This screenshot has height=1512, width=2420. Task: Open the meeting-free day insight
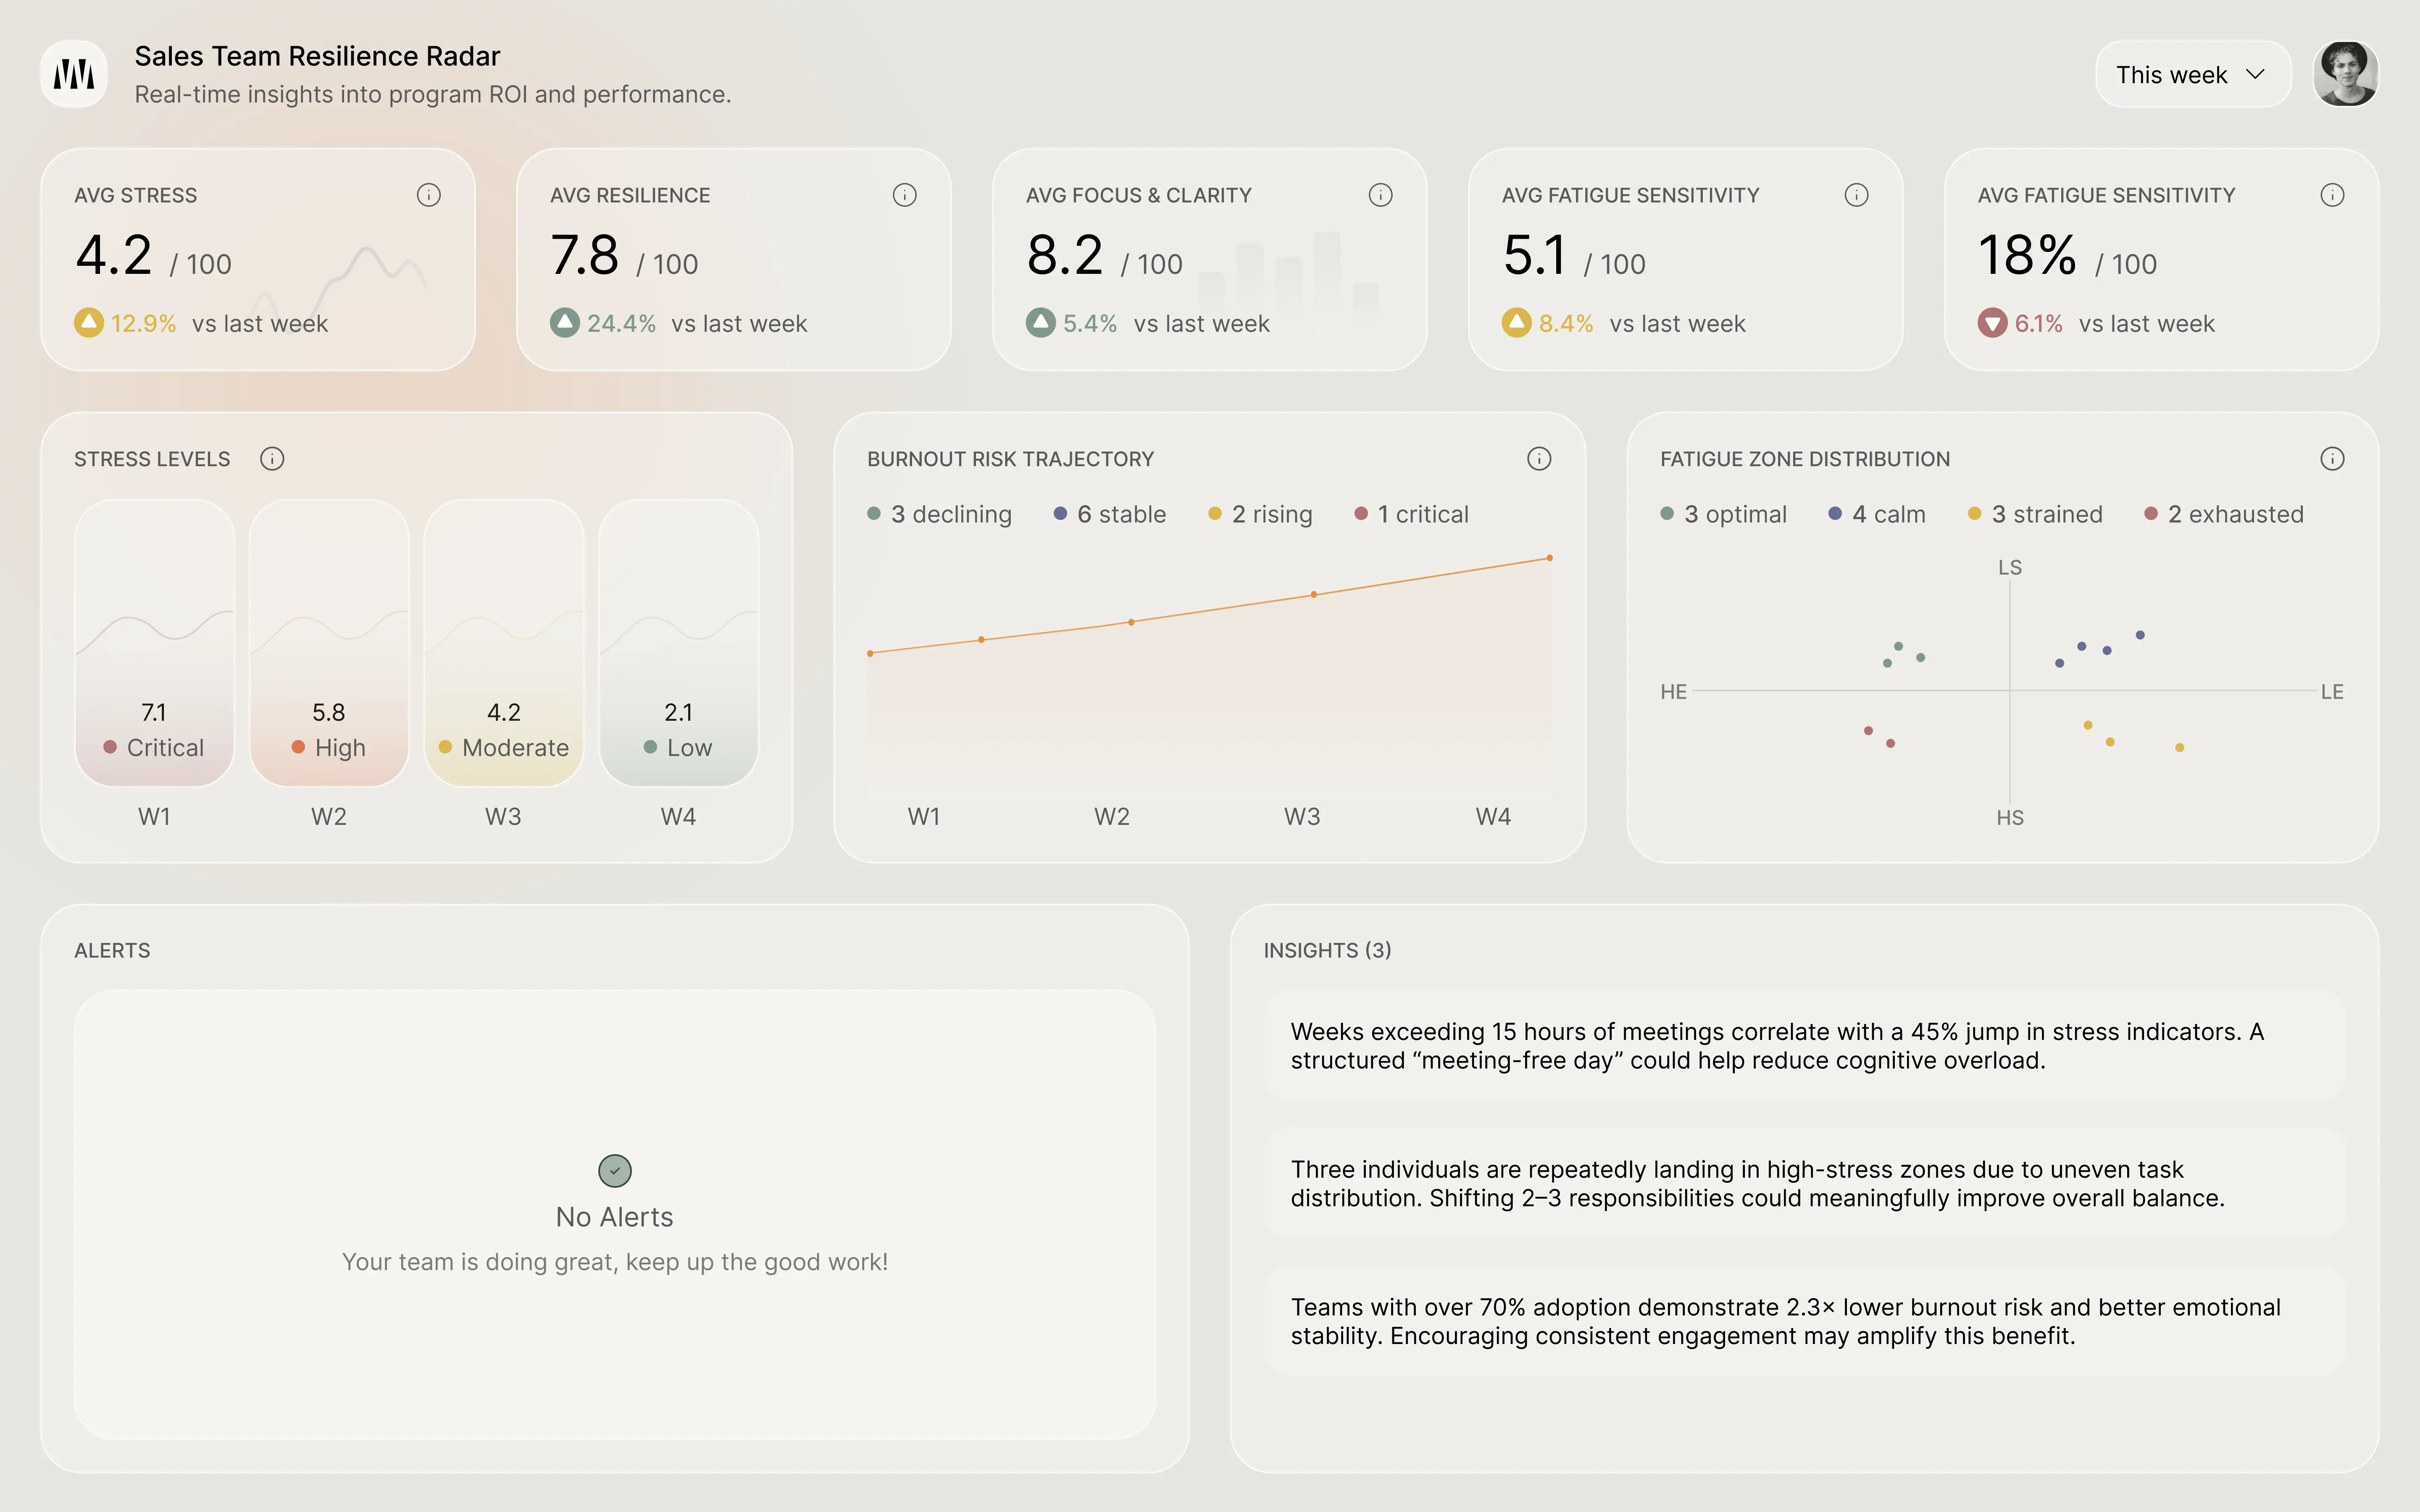(x=1804, y=1045)
